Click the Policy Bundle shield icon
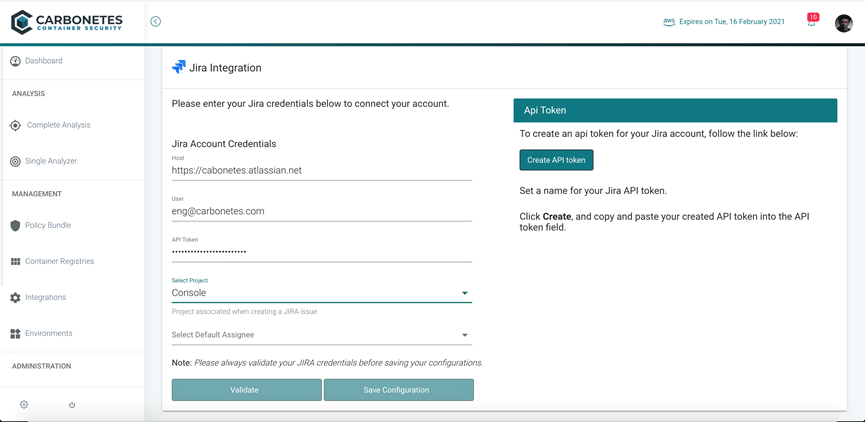The image size is (865, 422). pyautogui.click(x=15, y=226)
